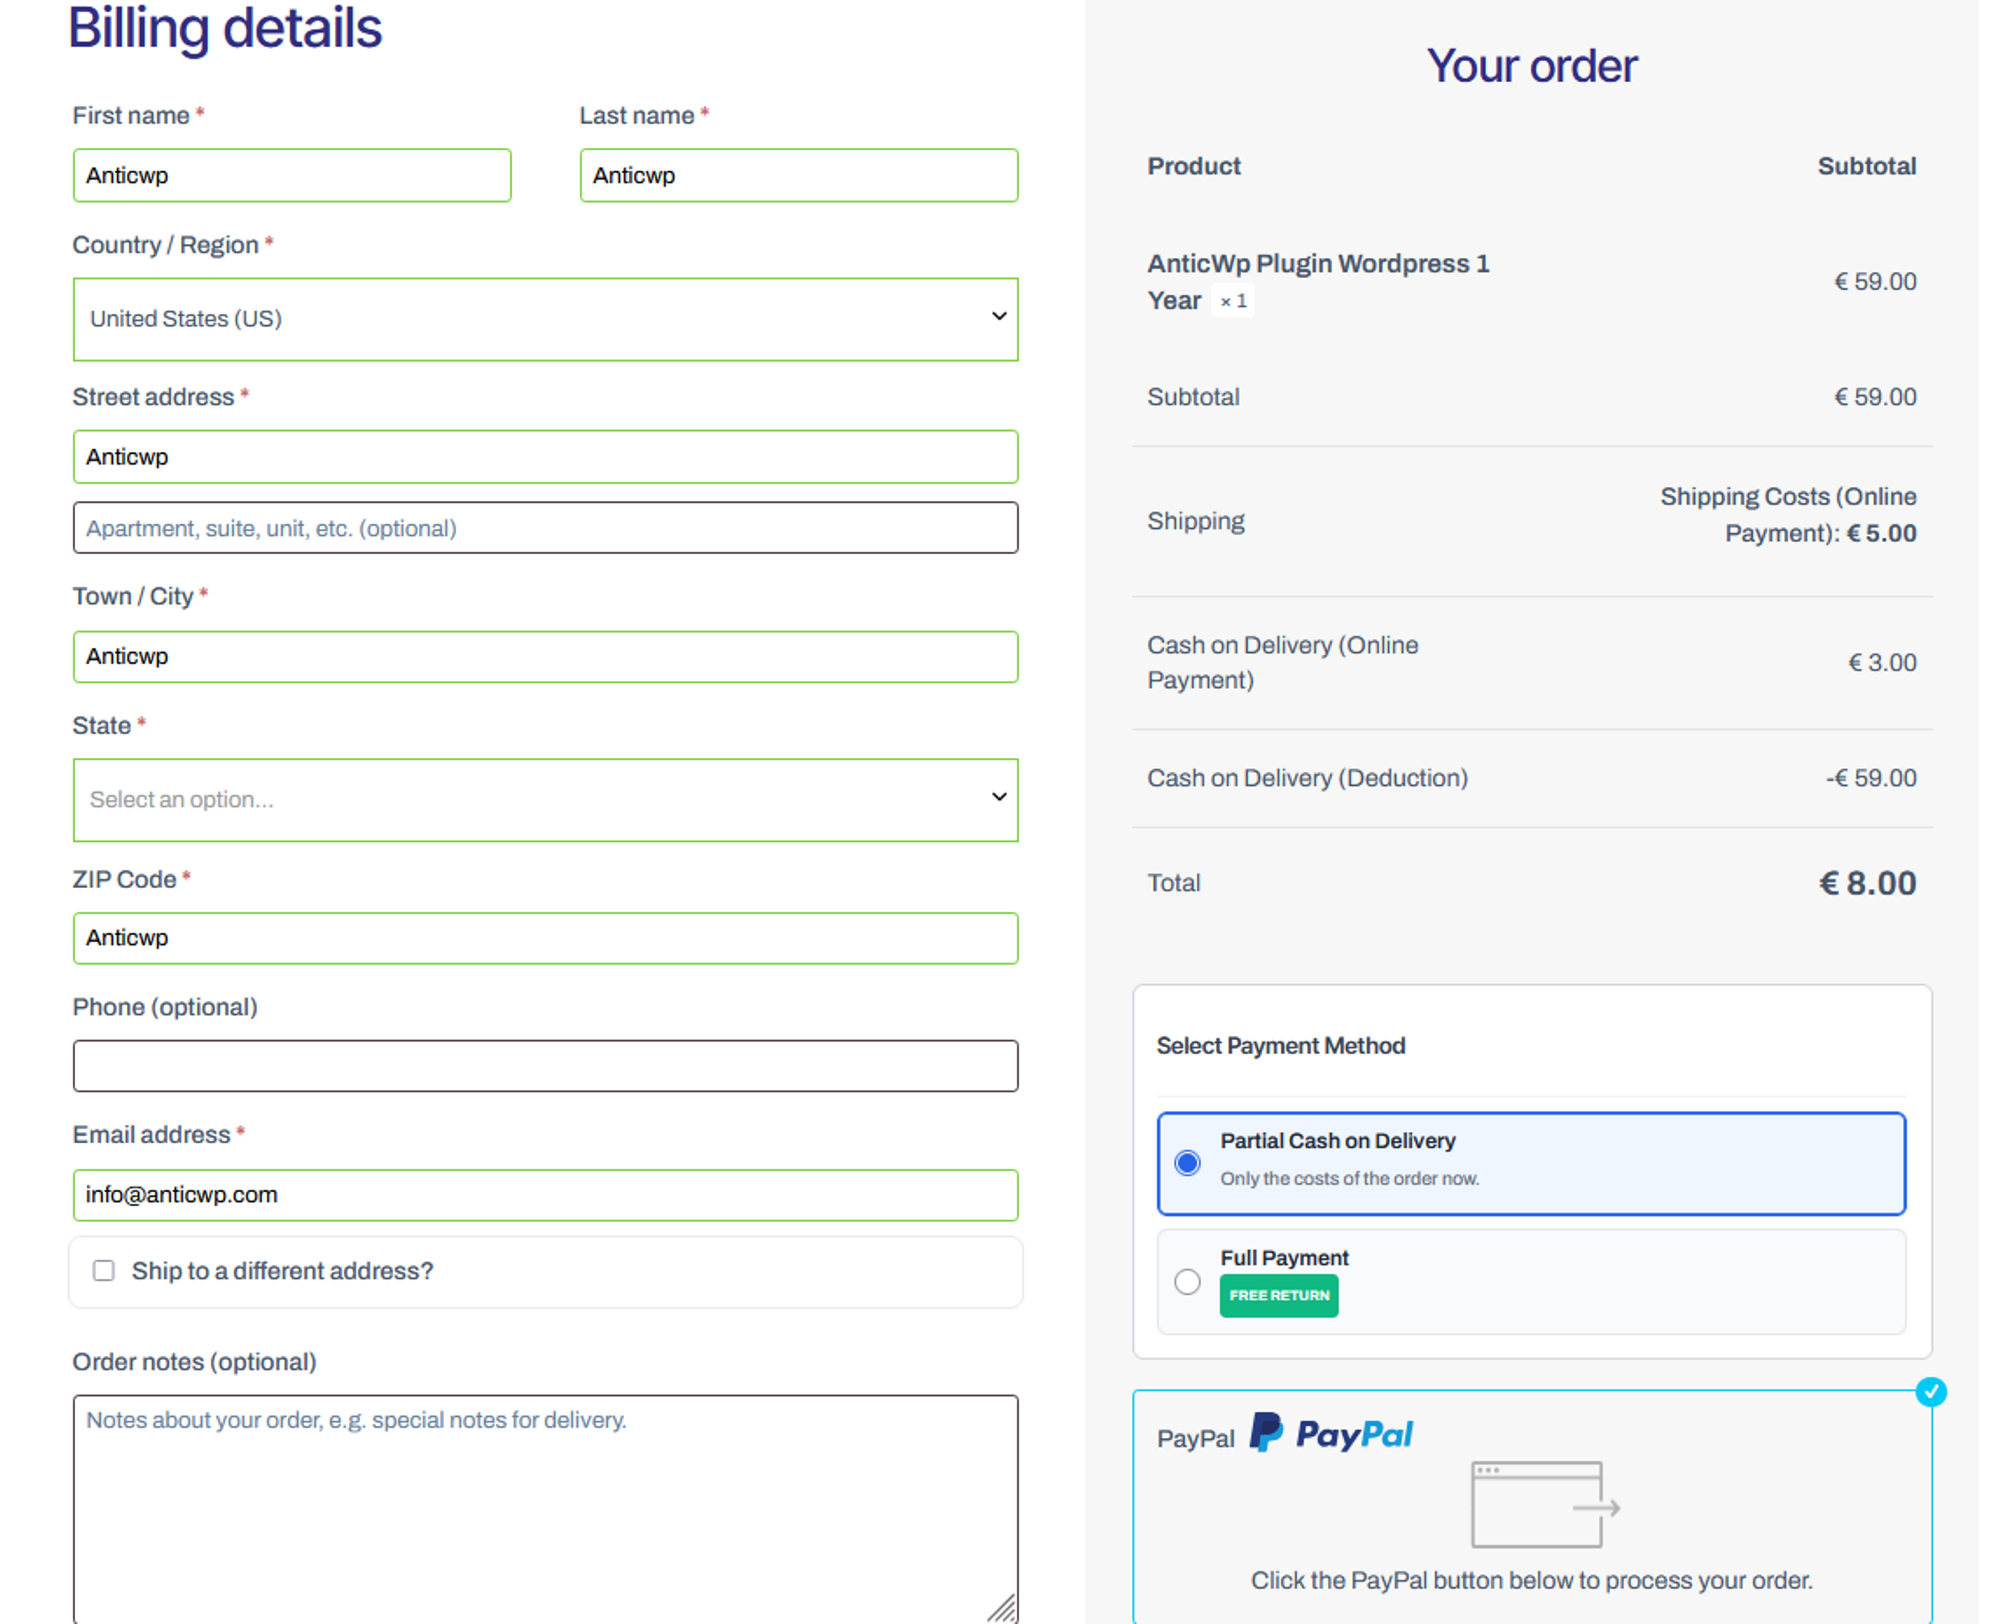The height and width of the screenshot is (1624, 2000).
Task: Select Full Payment radio button
Action: point(1187,1282)
